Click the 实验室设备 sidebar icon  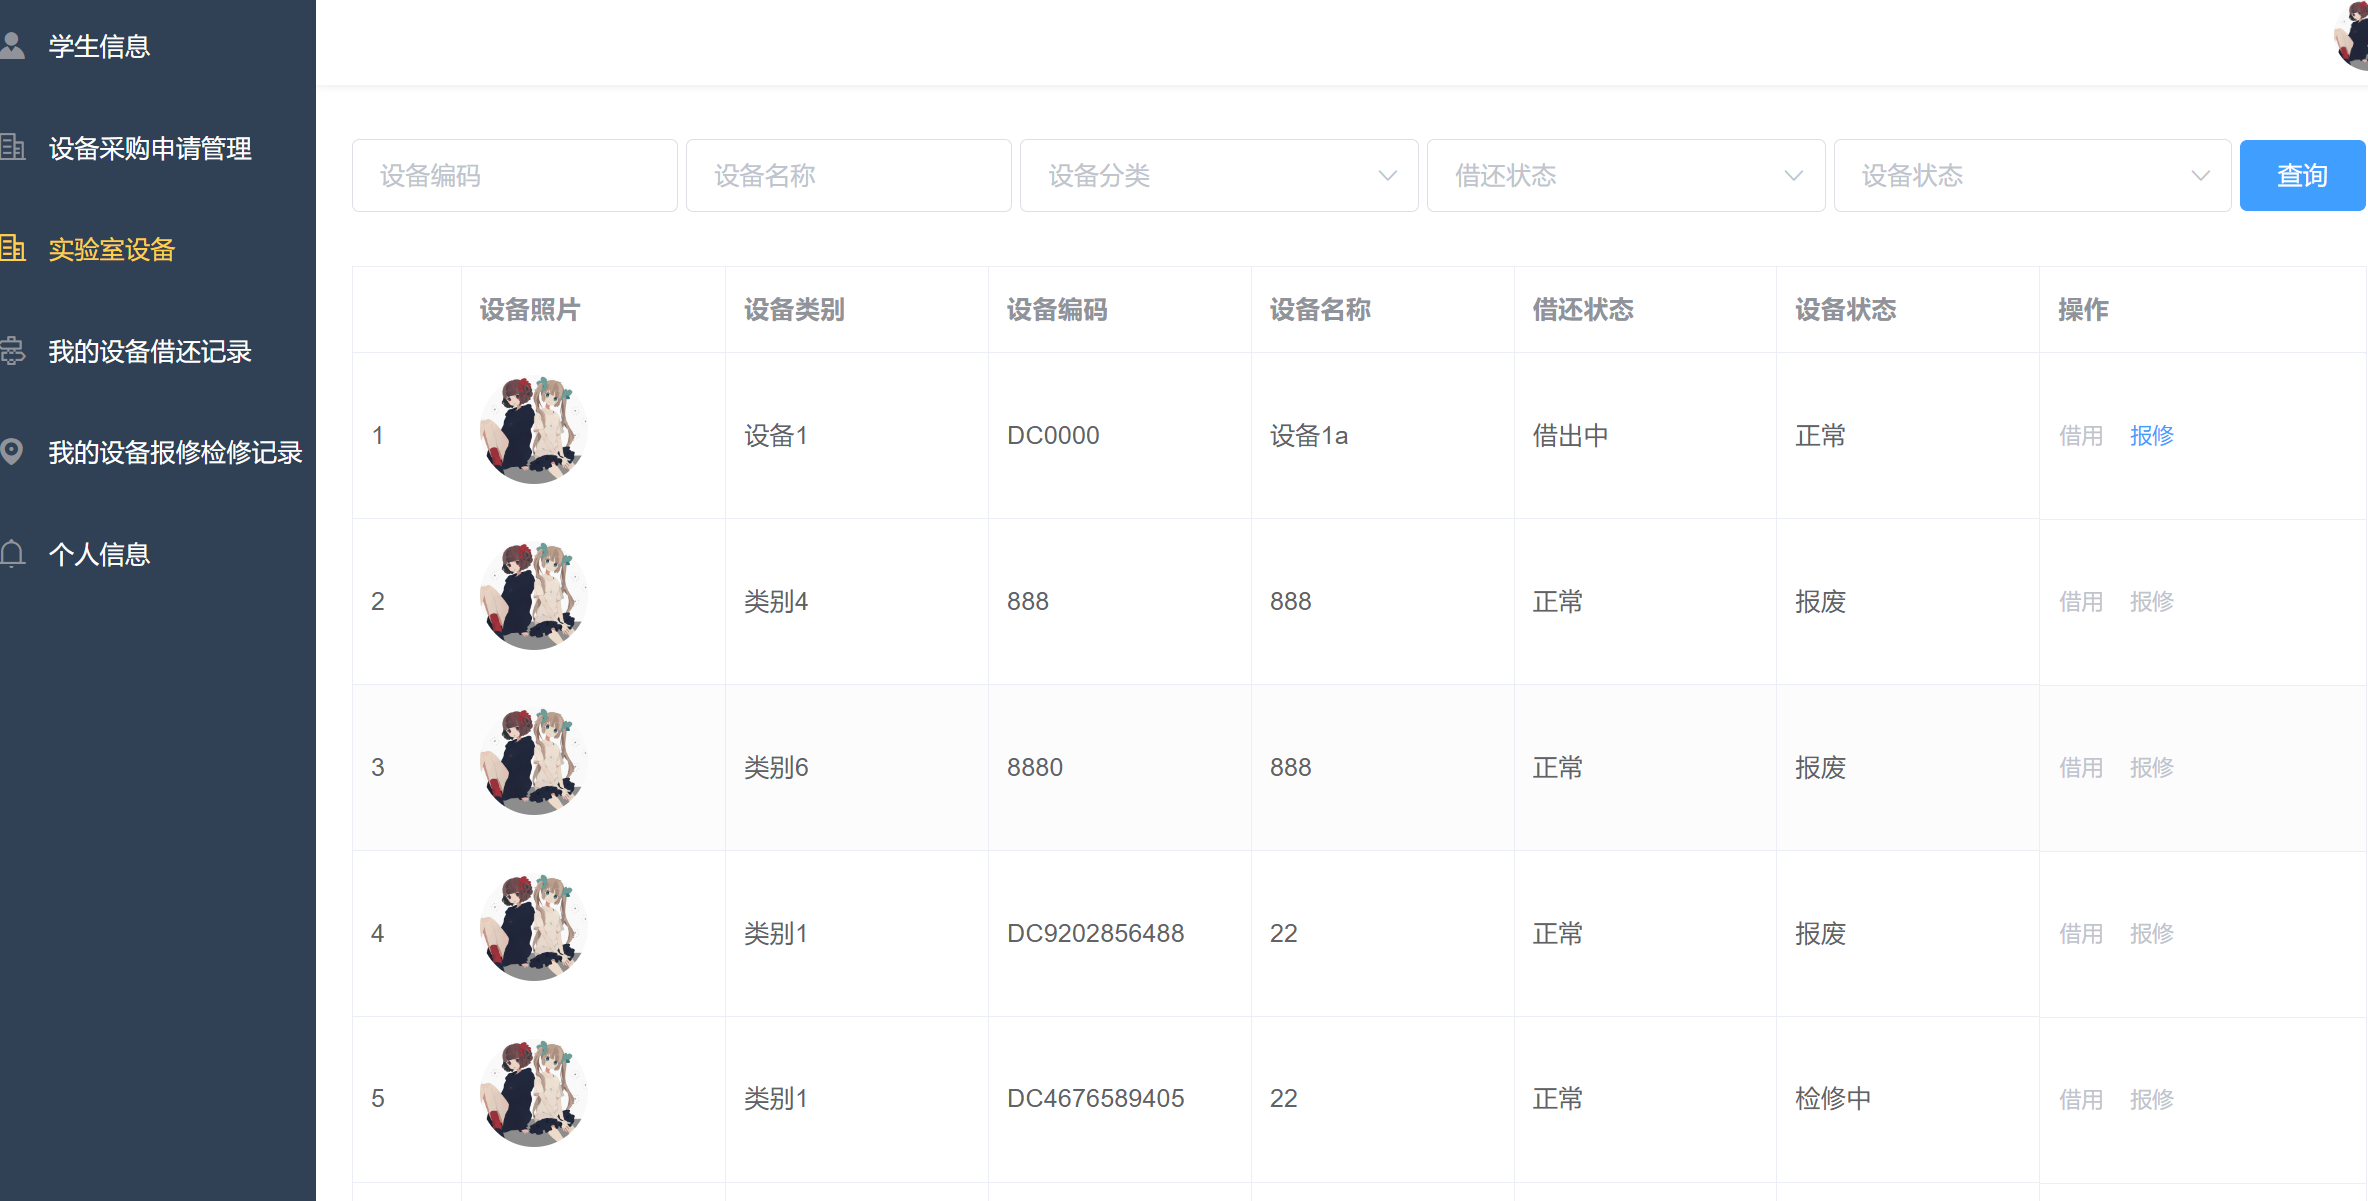tap(14, 249)
